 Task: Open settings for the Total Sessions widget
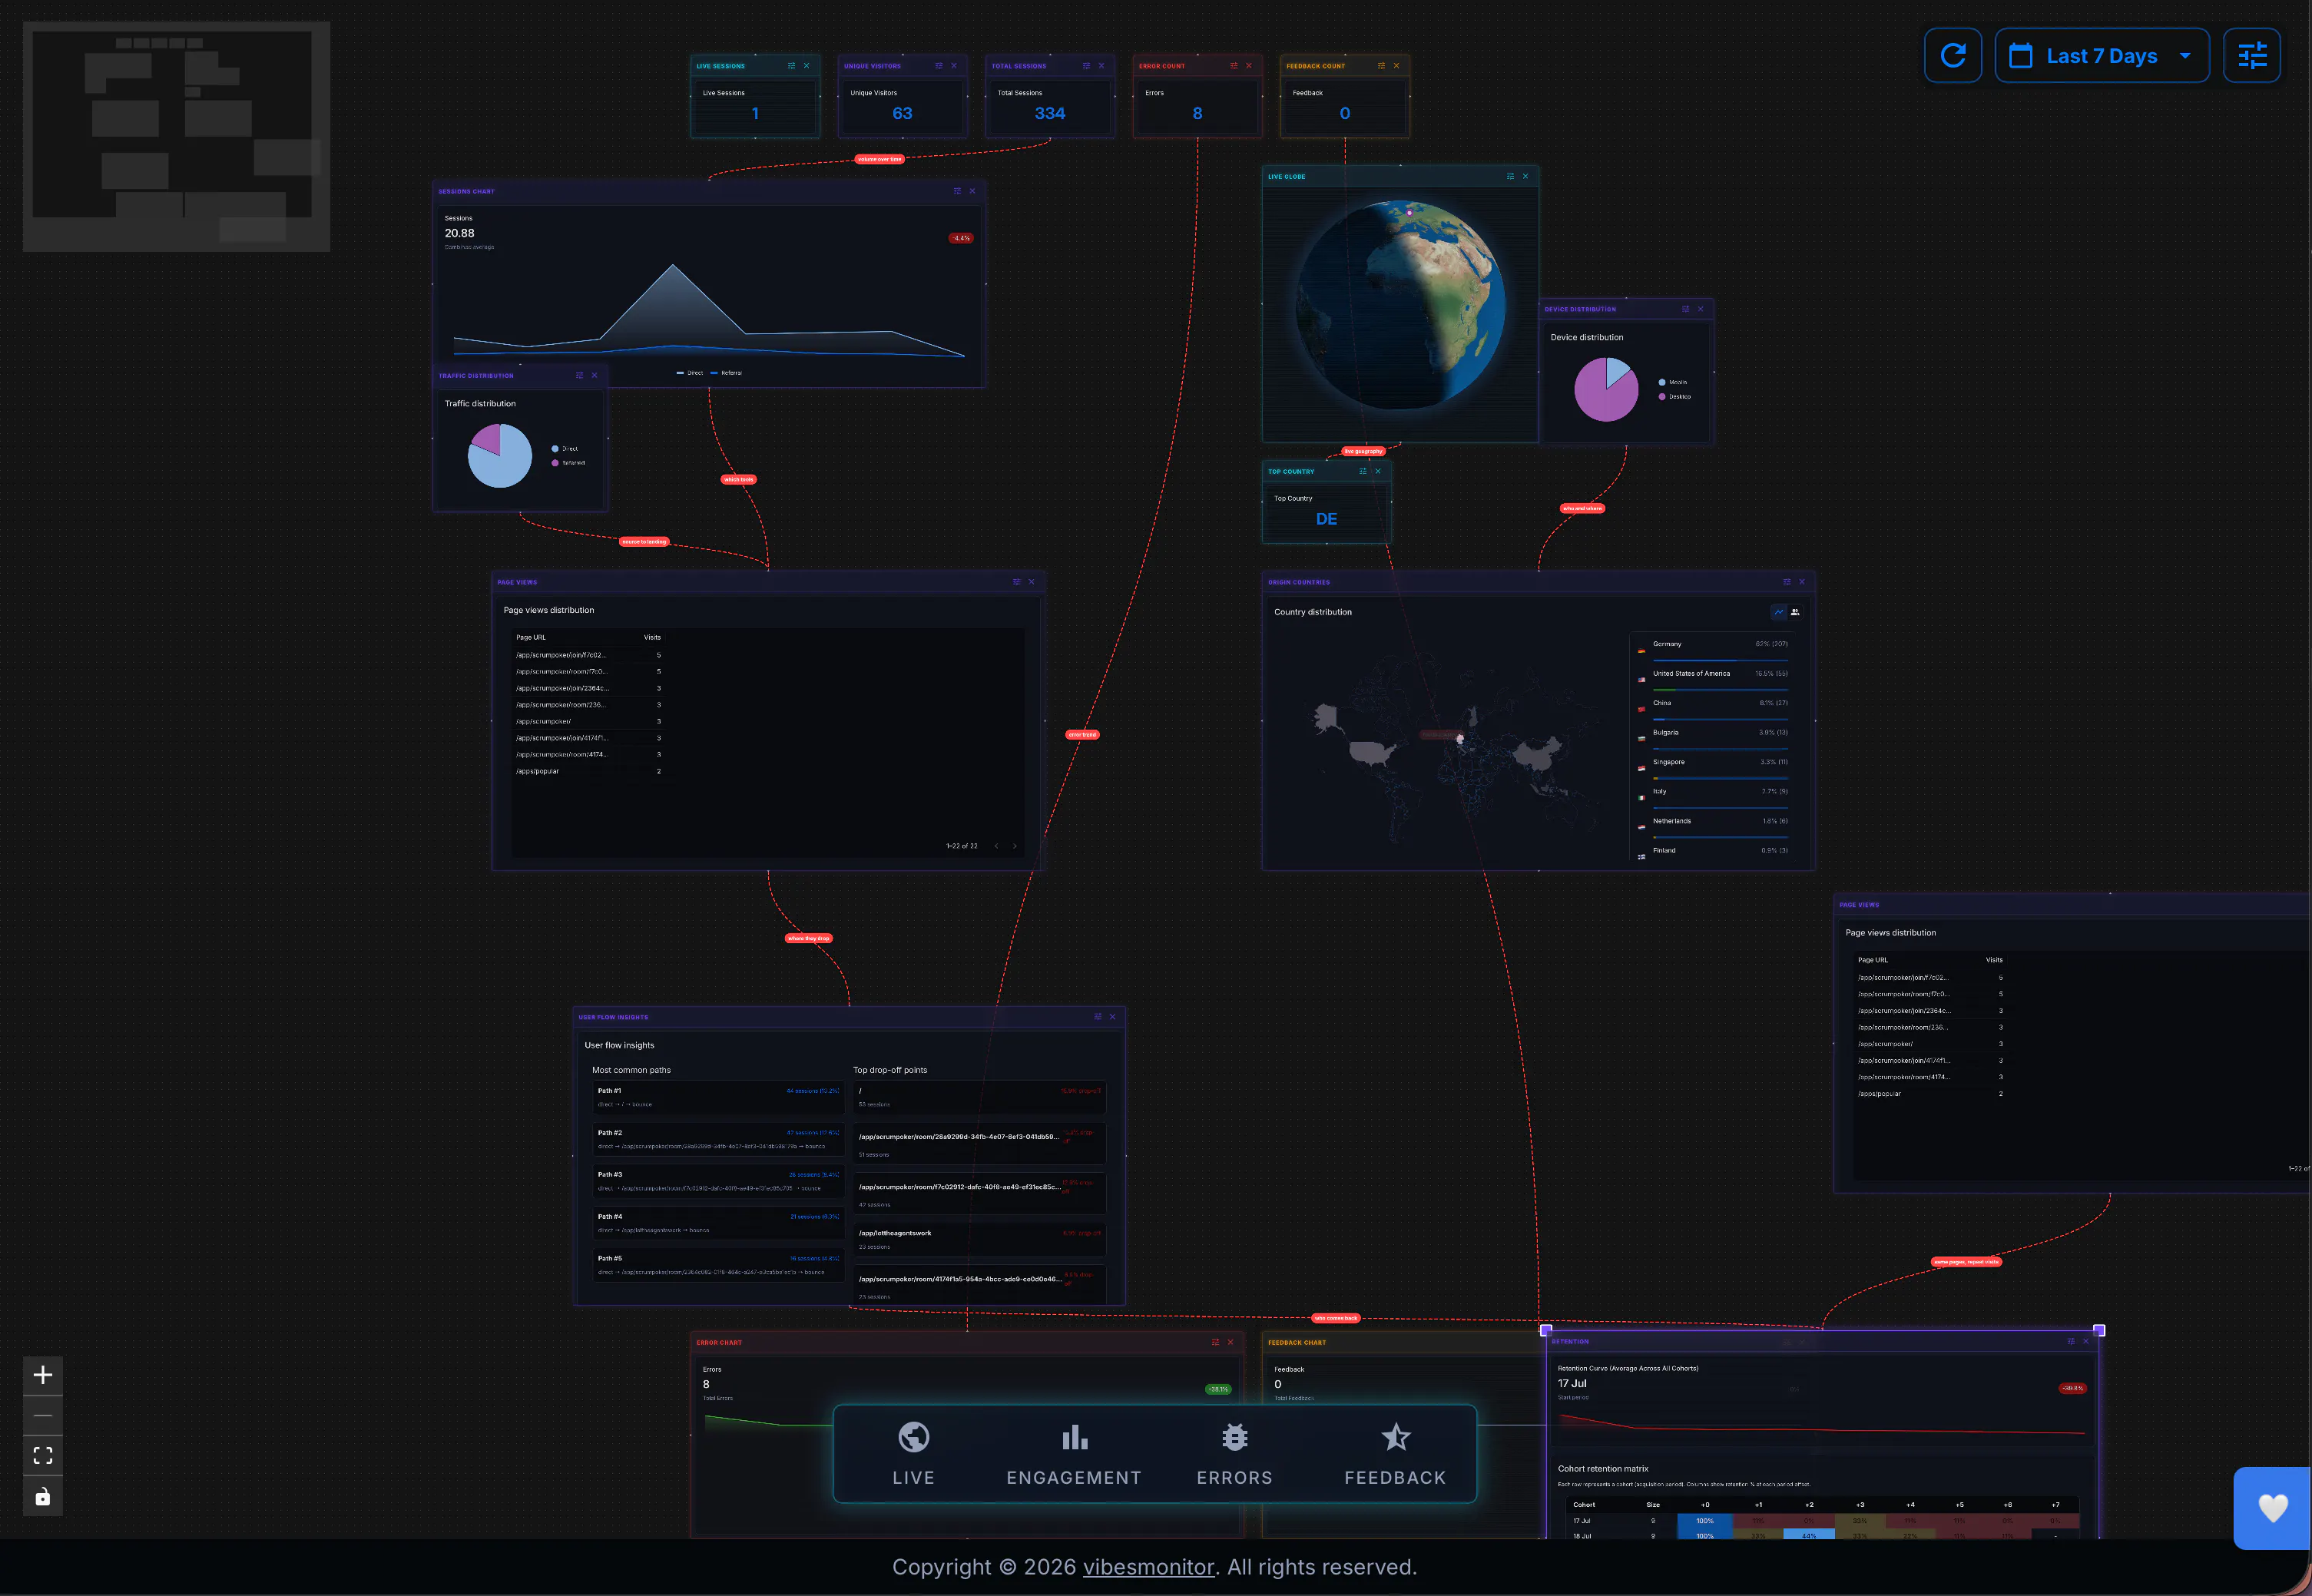[x=1086, y=66]
